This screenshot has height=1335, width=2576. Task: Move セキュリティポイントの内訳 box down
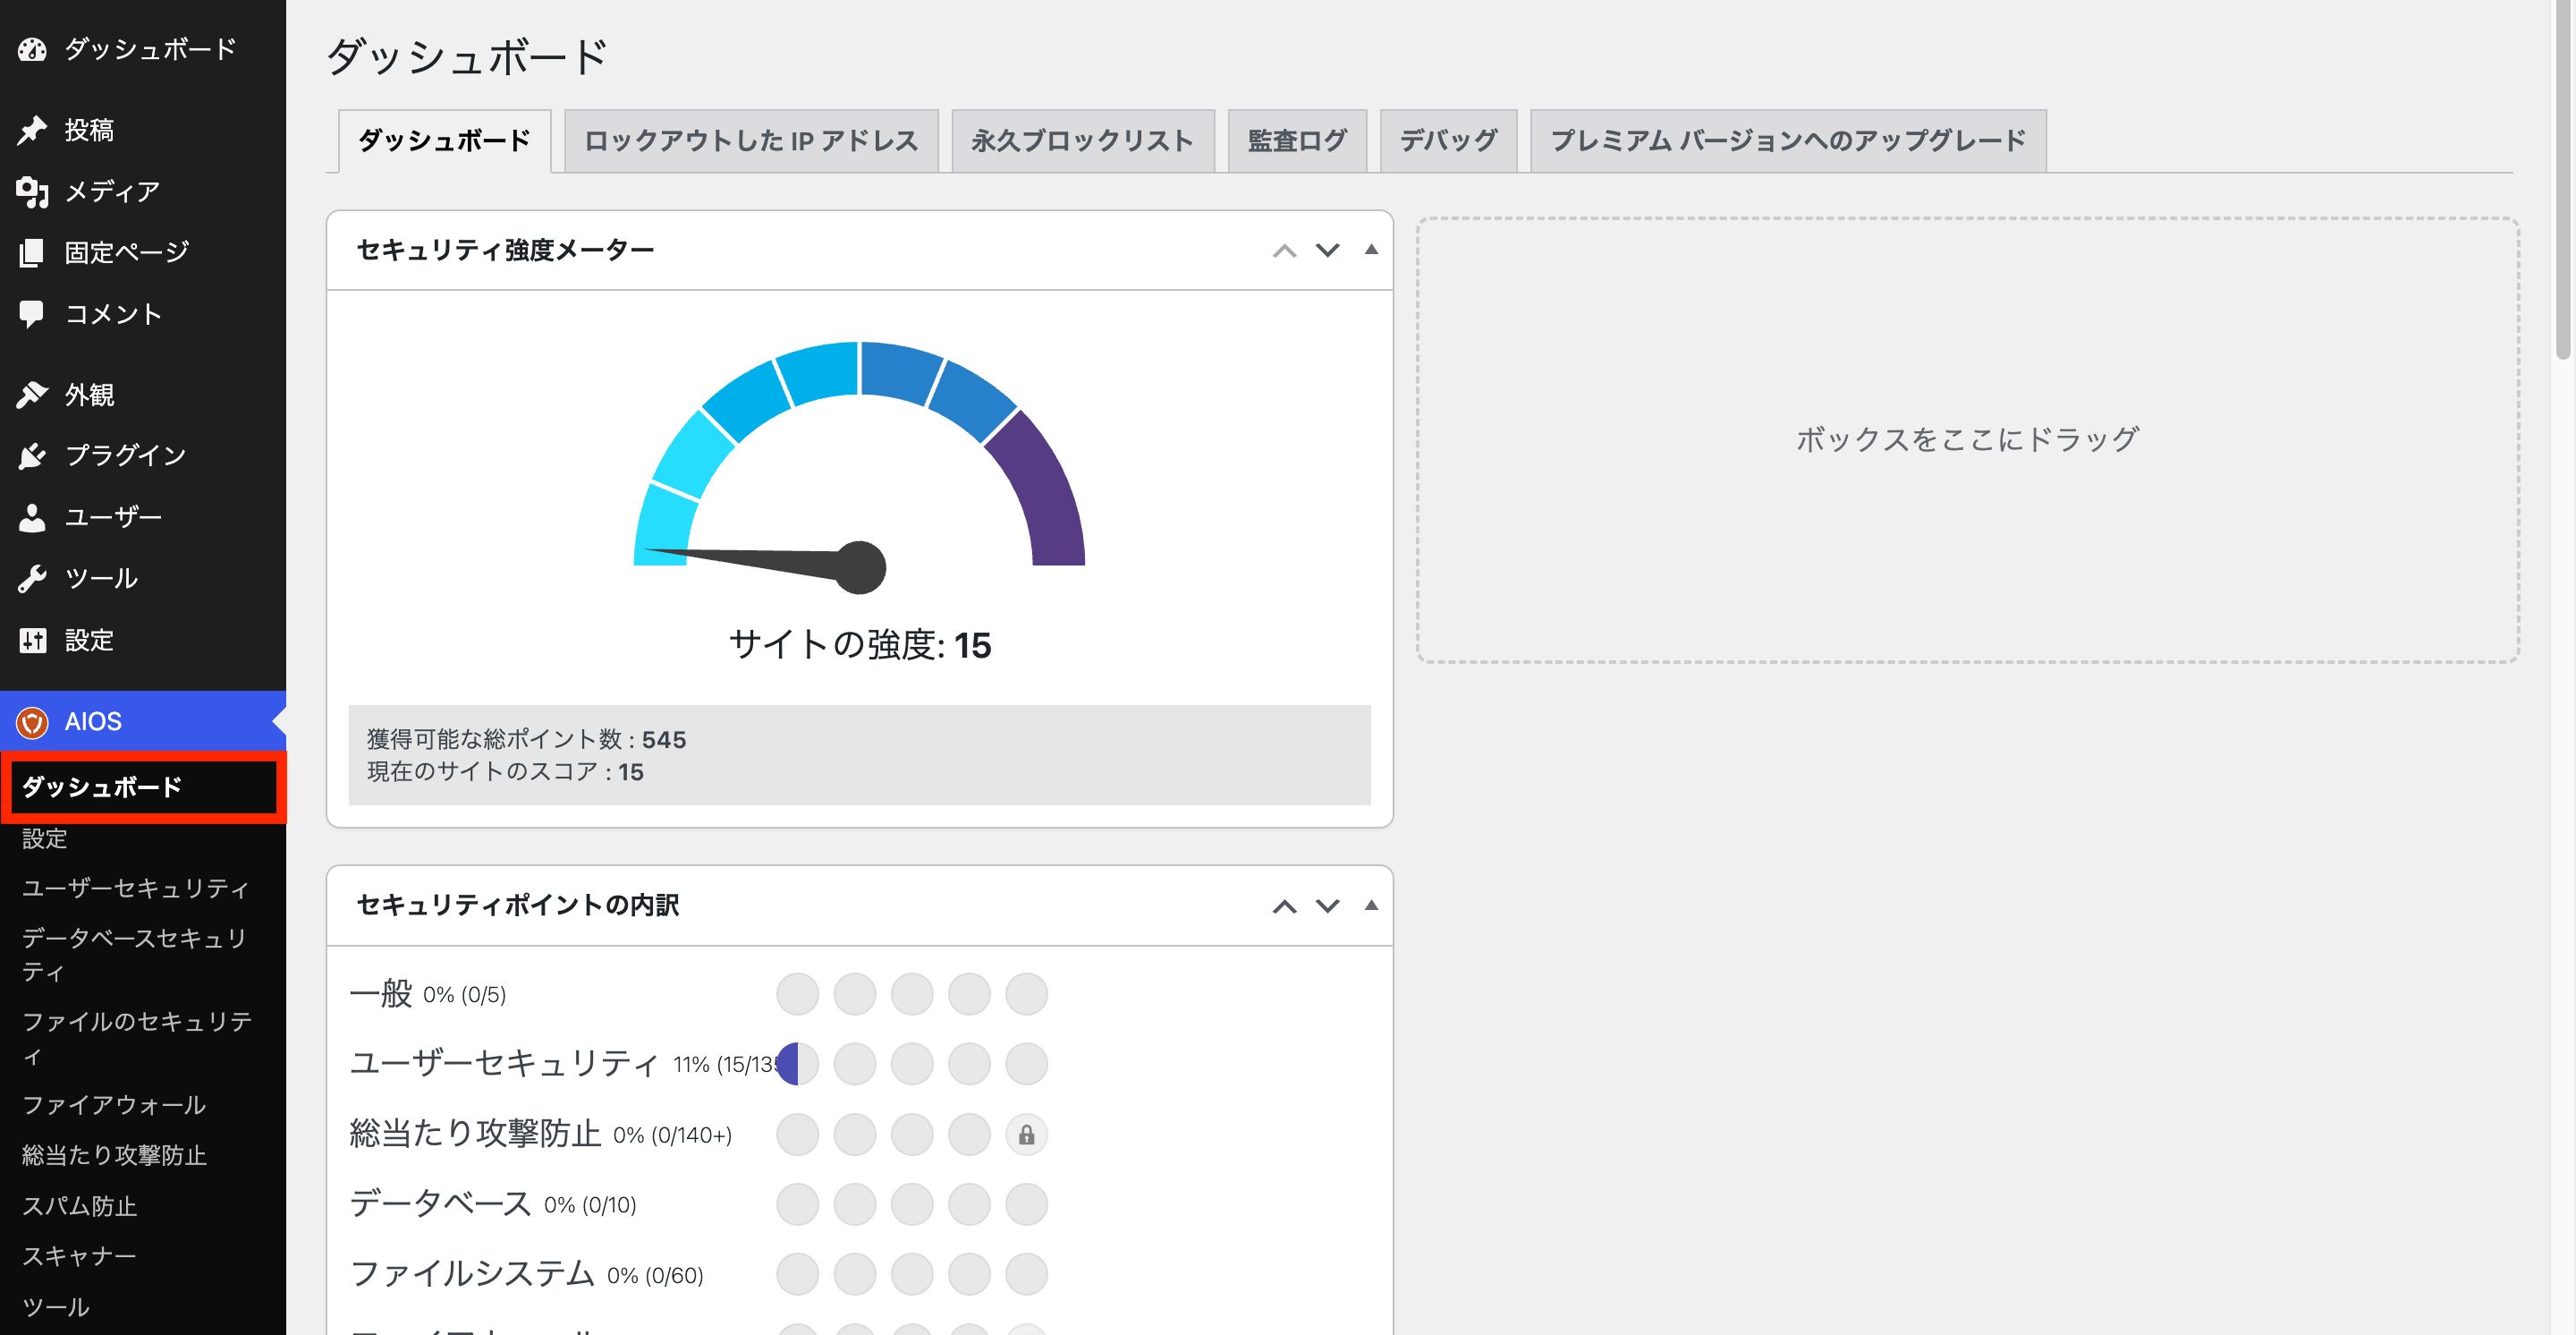tap(1327, 906)
